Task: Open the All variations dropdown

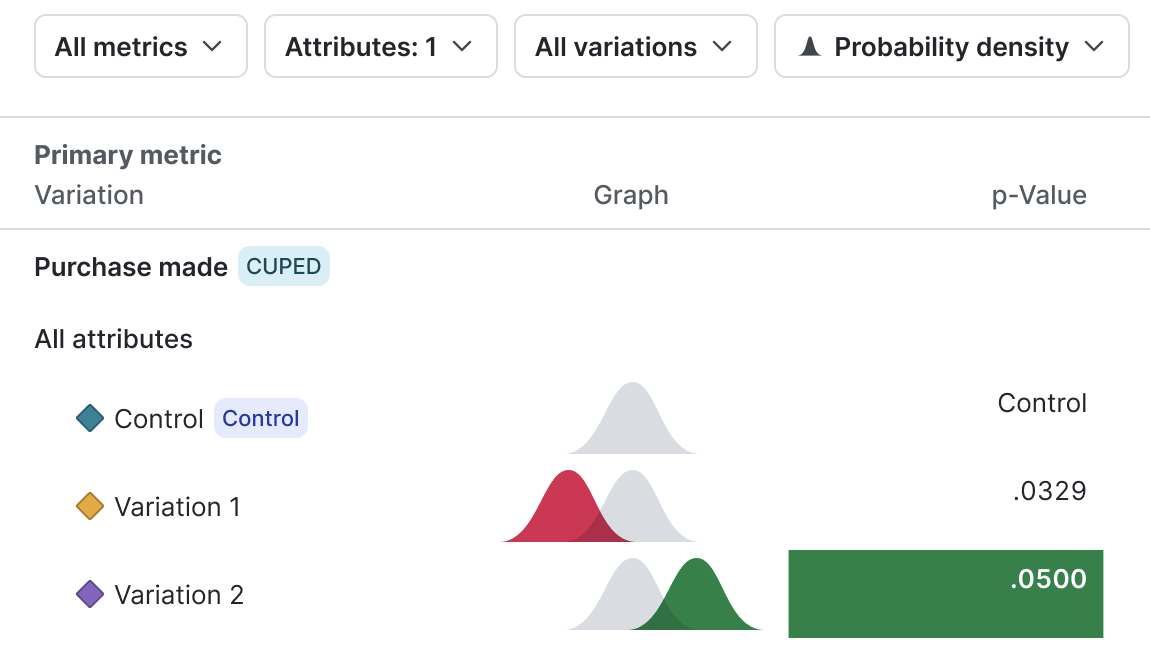Action: point(635,46)
